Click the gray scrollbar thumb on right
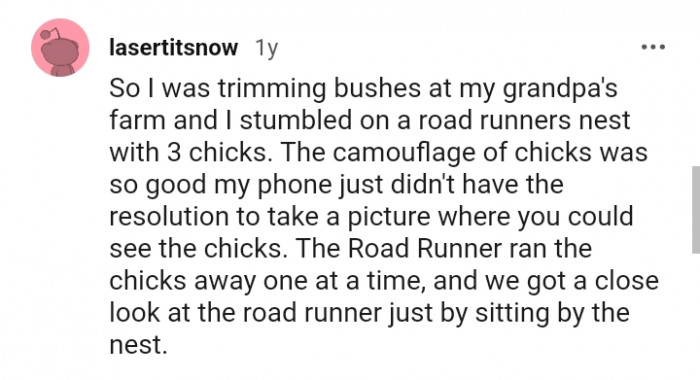 696,210
